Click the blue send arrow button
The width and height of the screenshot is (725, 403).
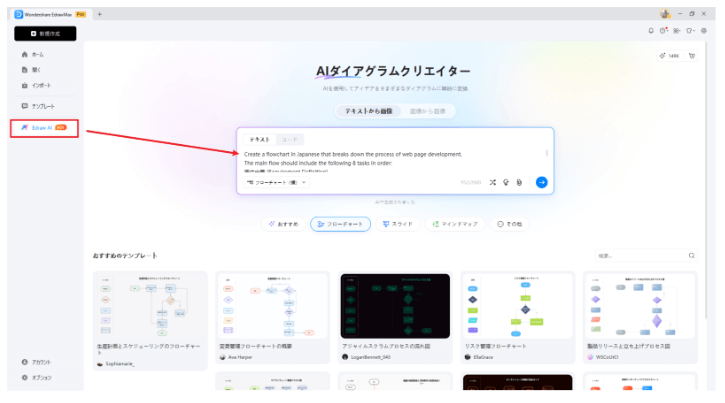coord(541,182)
